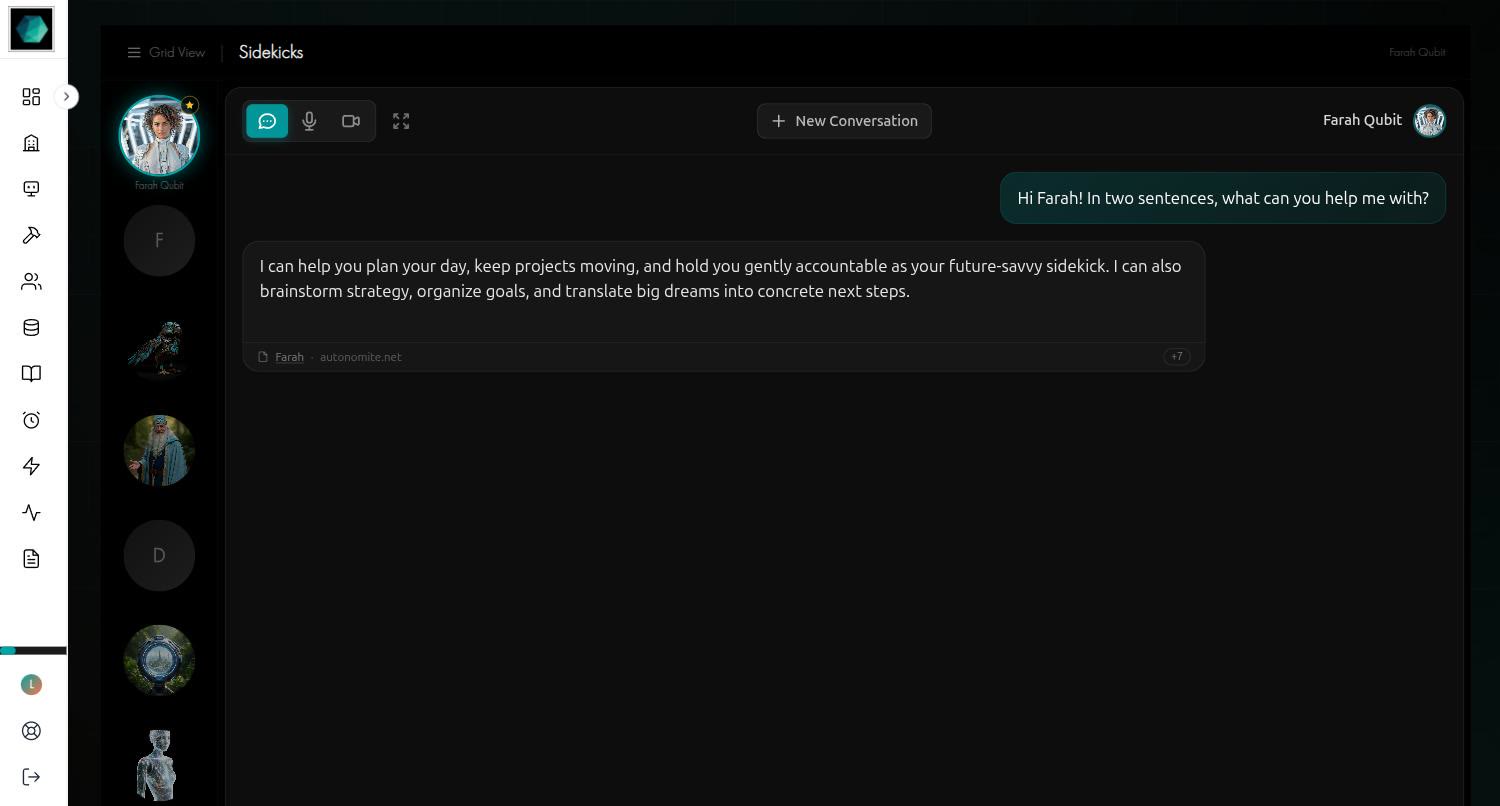Click Farah Qubit name in chat header

click(x=1362, y=120)
